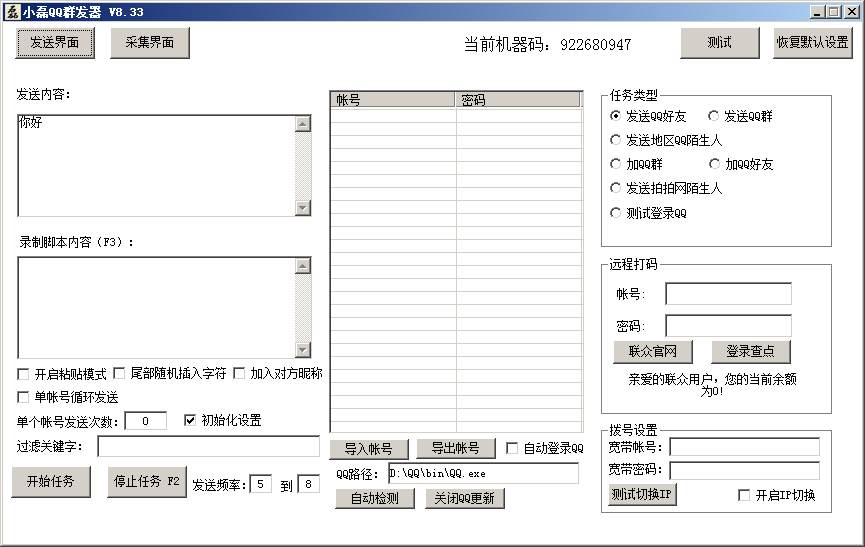Screen dimensions: 865x547
Task: Enable the 加入对方昵称 checkbox
Action: [x=239, y=373]
